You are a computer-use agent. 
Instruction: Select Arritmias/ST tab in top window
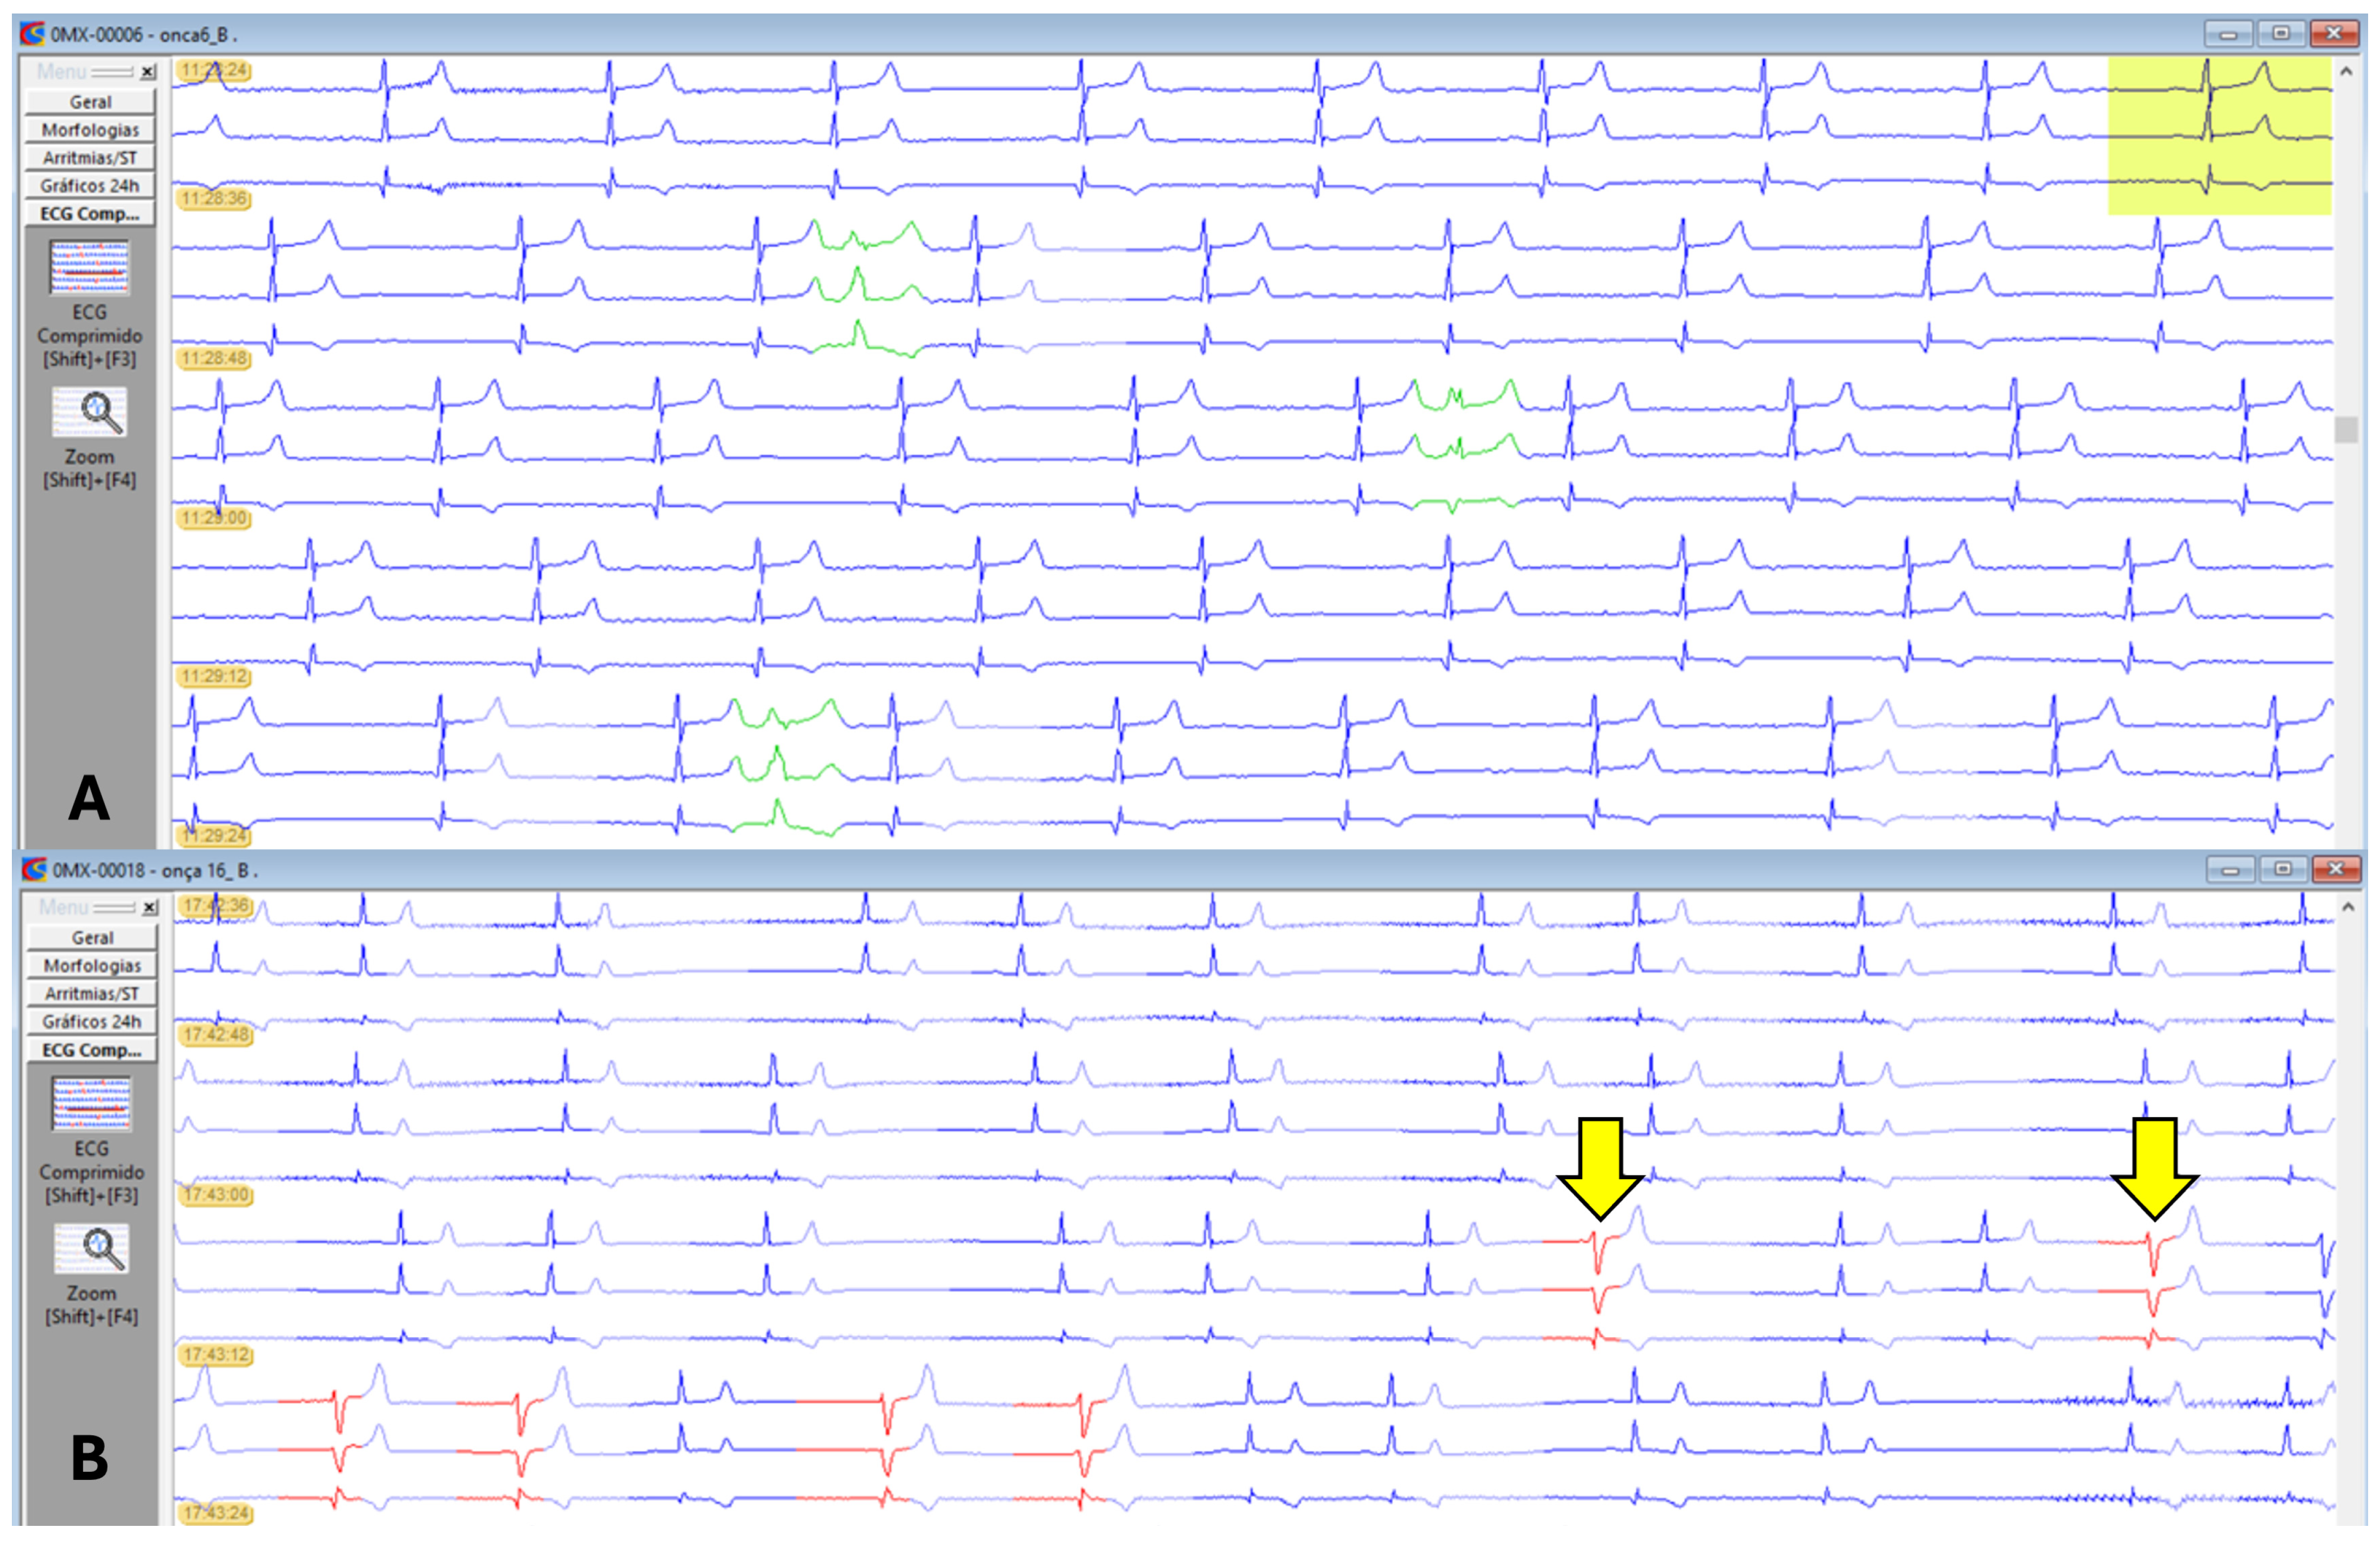90,158
